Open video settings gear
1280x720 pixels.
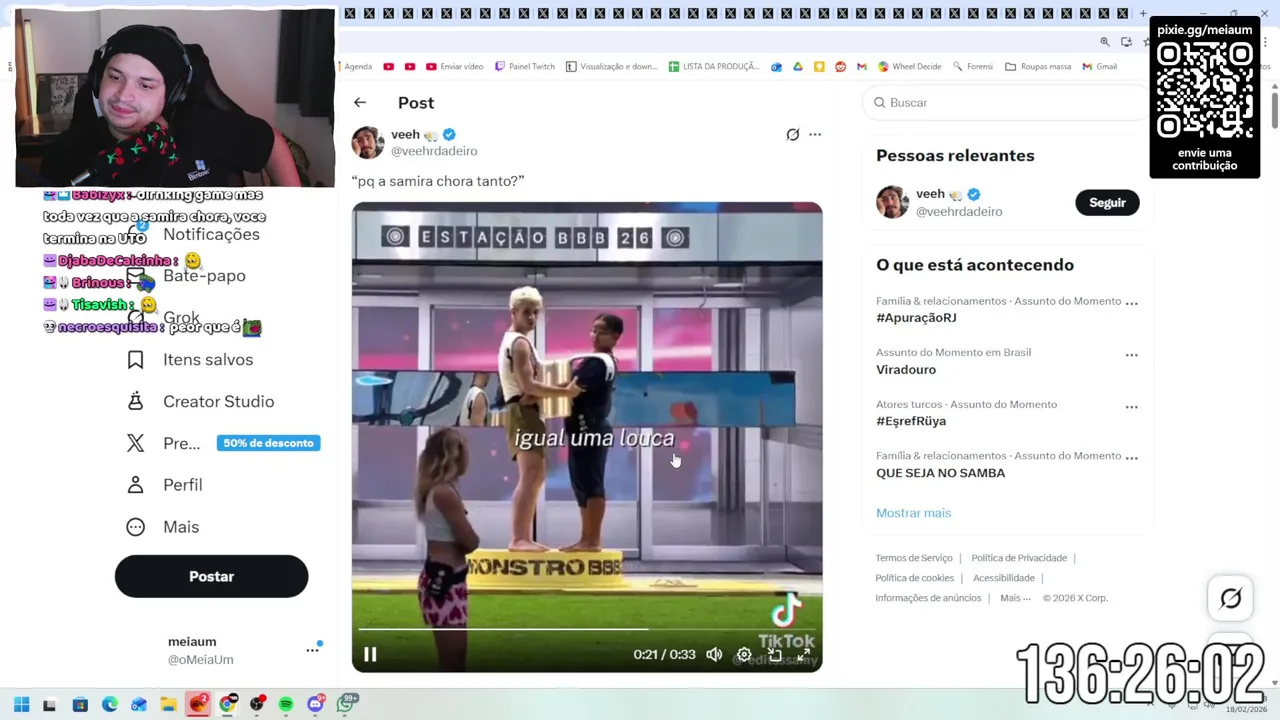pyautogui.click(x=744, y=654)
